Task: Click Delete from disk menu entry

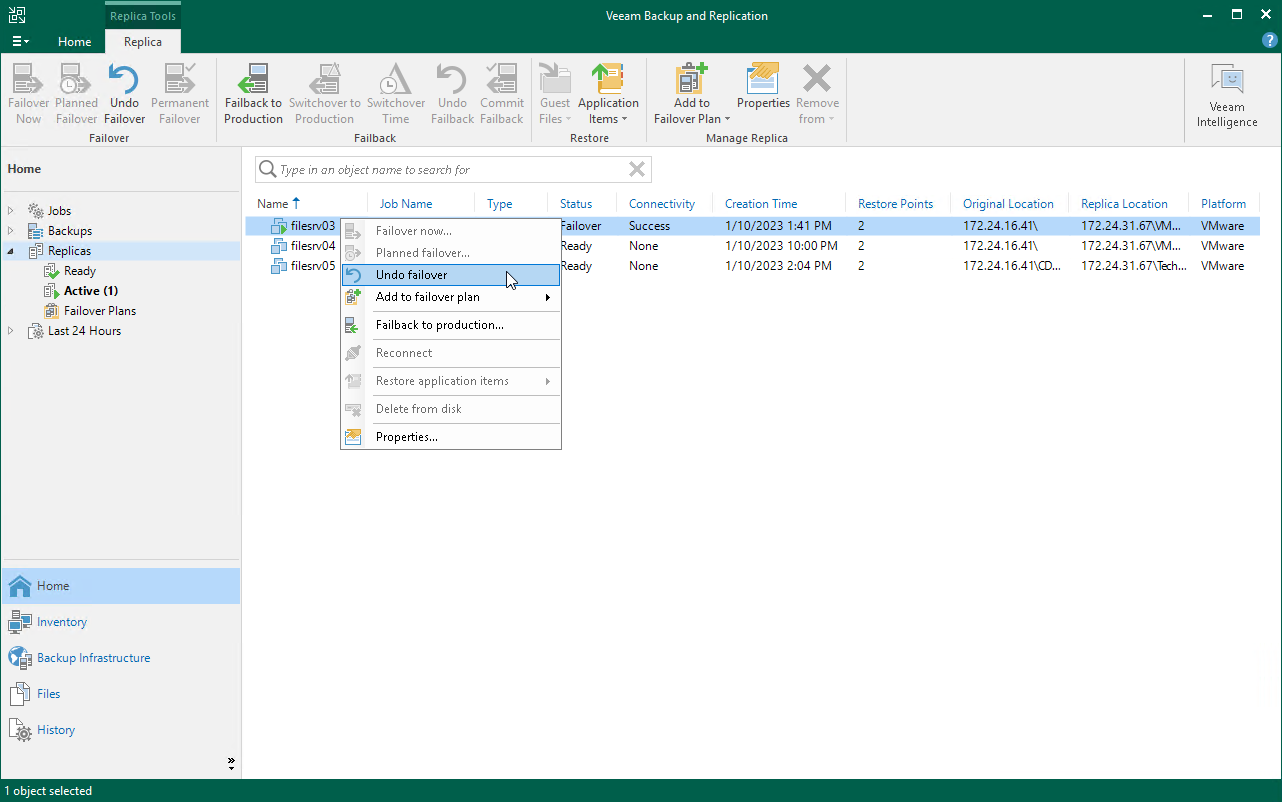Action: tap(451, 409)
